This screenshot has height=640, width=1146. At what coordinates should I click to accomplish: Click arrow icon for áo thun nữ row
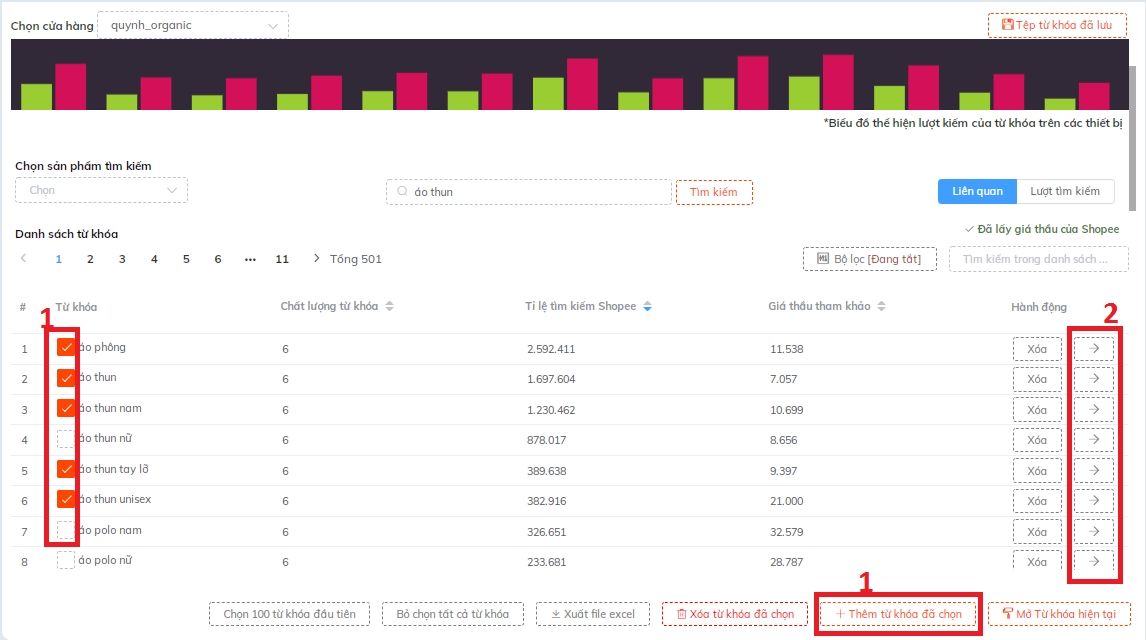tap(1094, 440)
